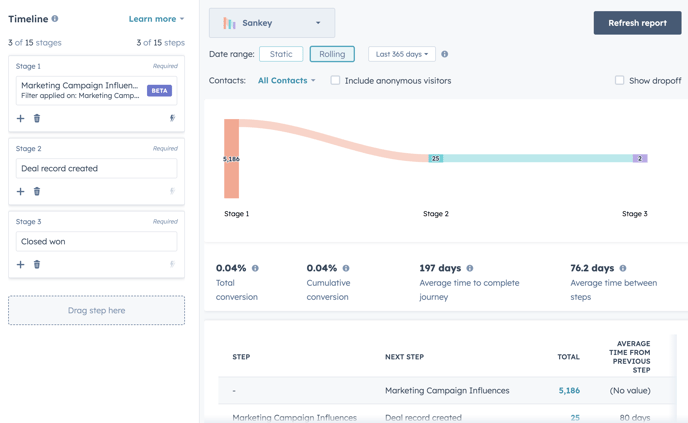
Task: Click the 3 of 15 steps text
Action: (161, 43)
